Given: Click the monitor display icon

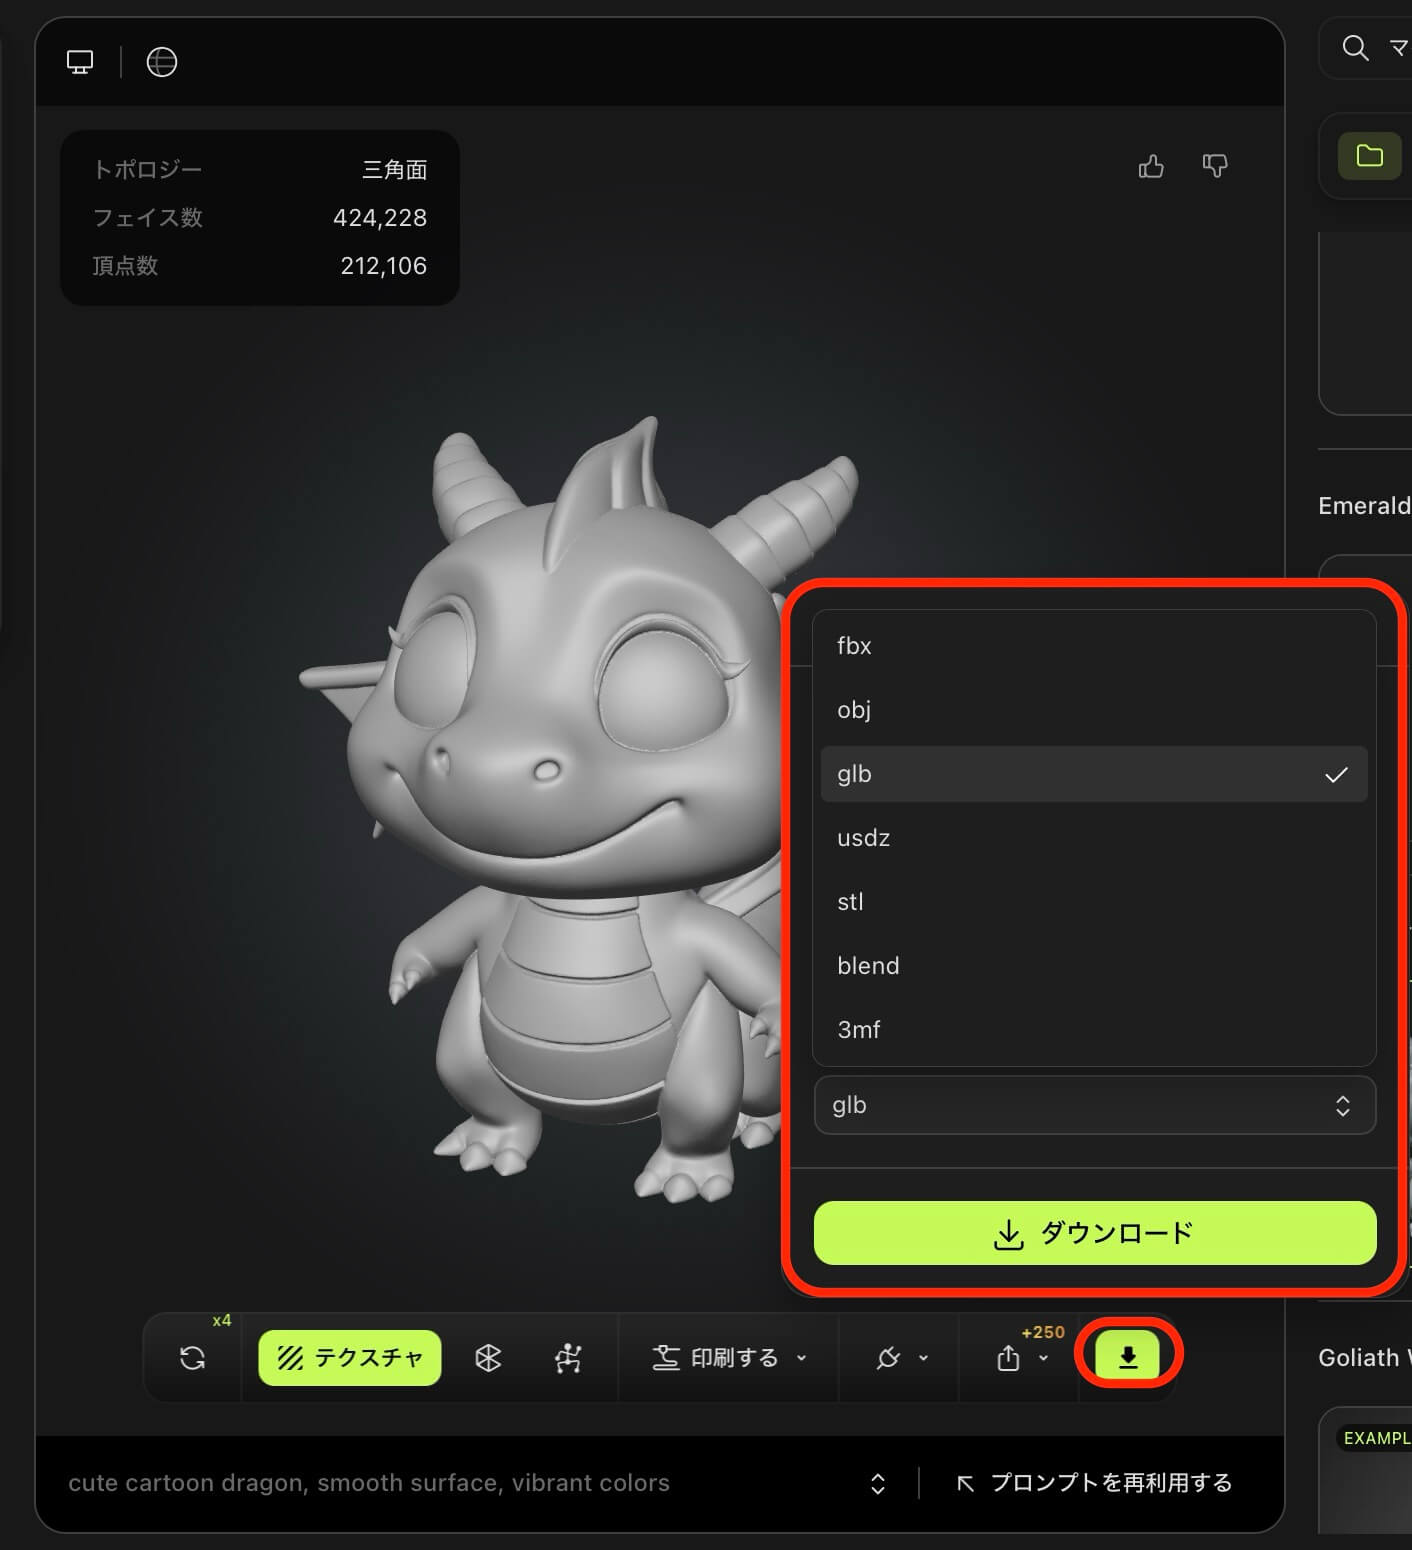Looking at the screenshot, I should click(x=80, y=62).
